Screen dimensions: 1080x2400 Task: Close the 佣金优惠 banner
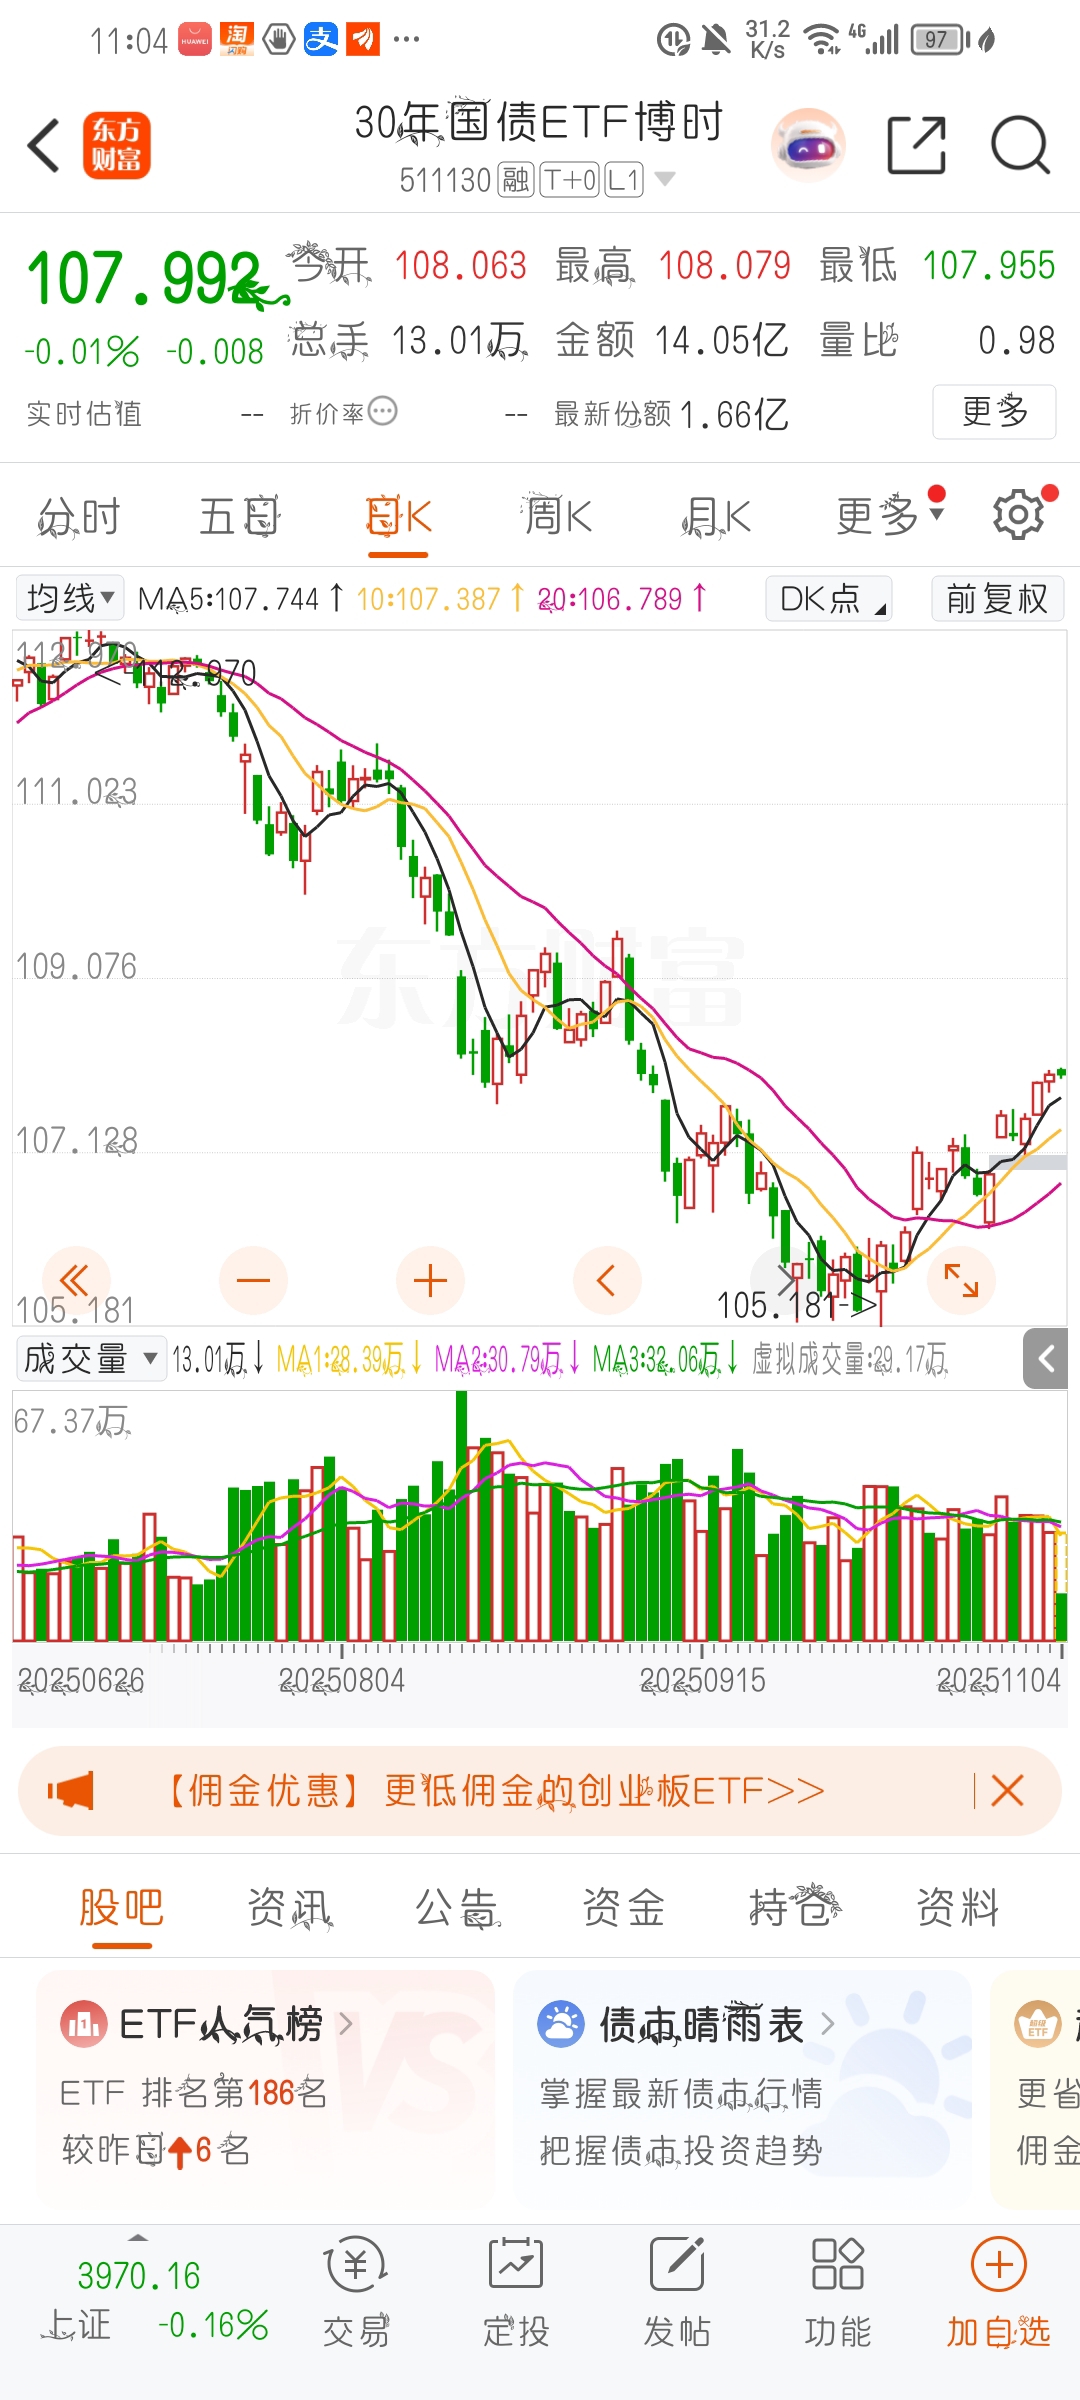1007,1791
